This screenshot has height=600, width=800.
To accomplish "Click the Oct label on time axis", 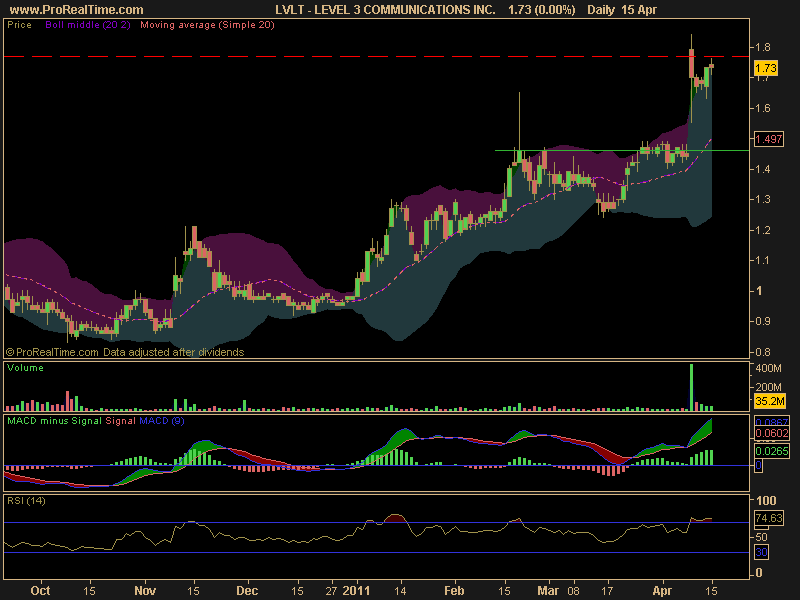I will coord(40,591).
